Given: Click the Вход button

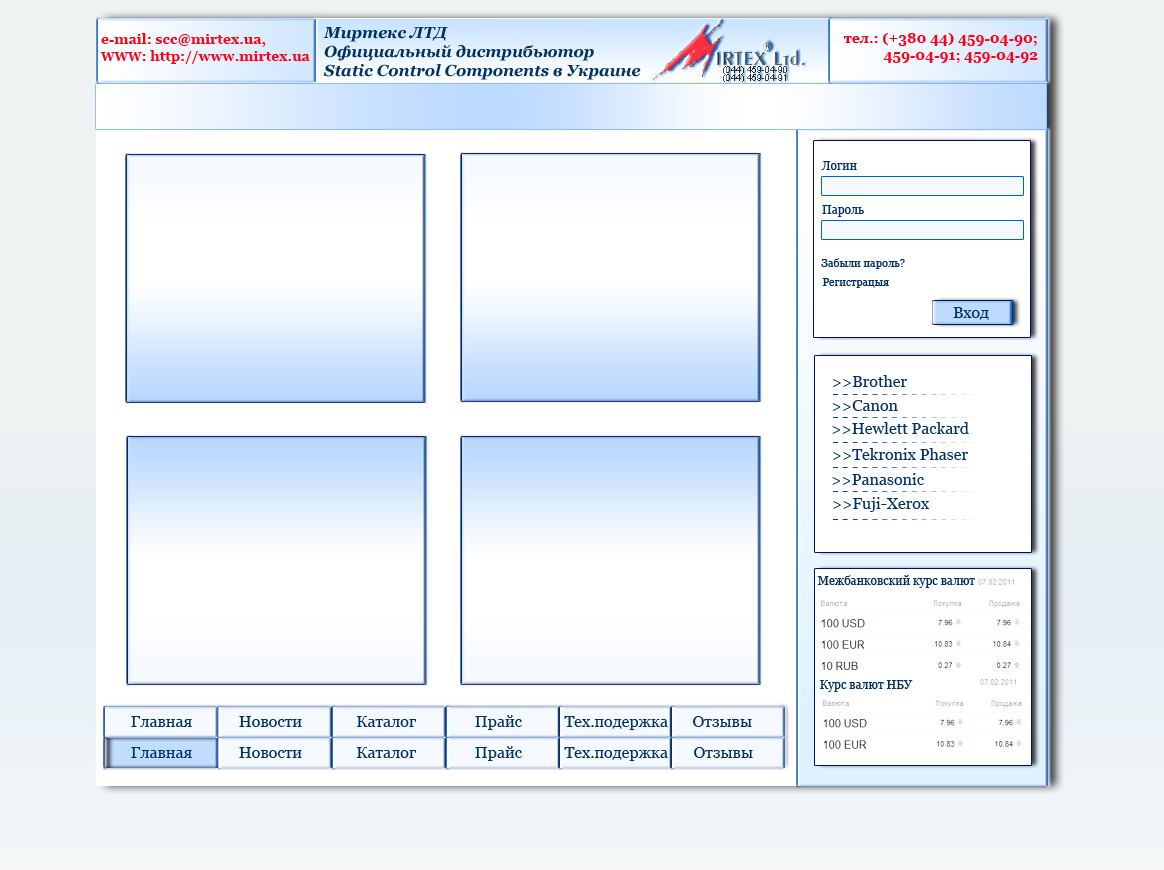Looking at the screenshot, I should pos(972,313).
